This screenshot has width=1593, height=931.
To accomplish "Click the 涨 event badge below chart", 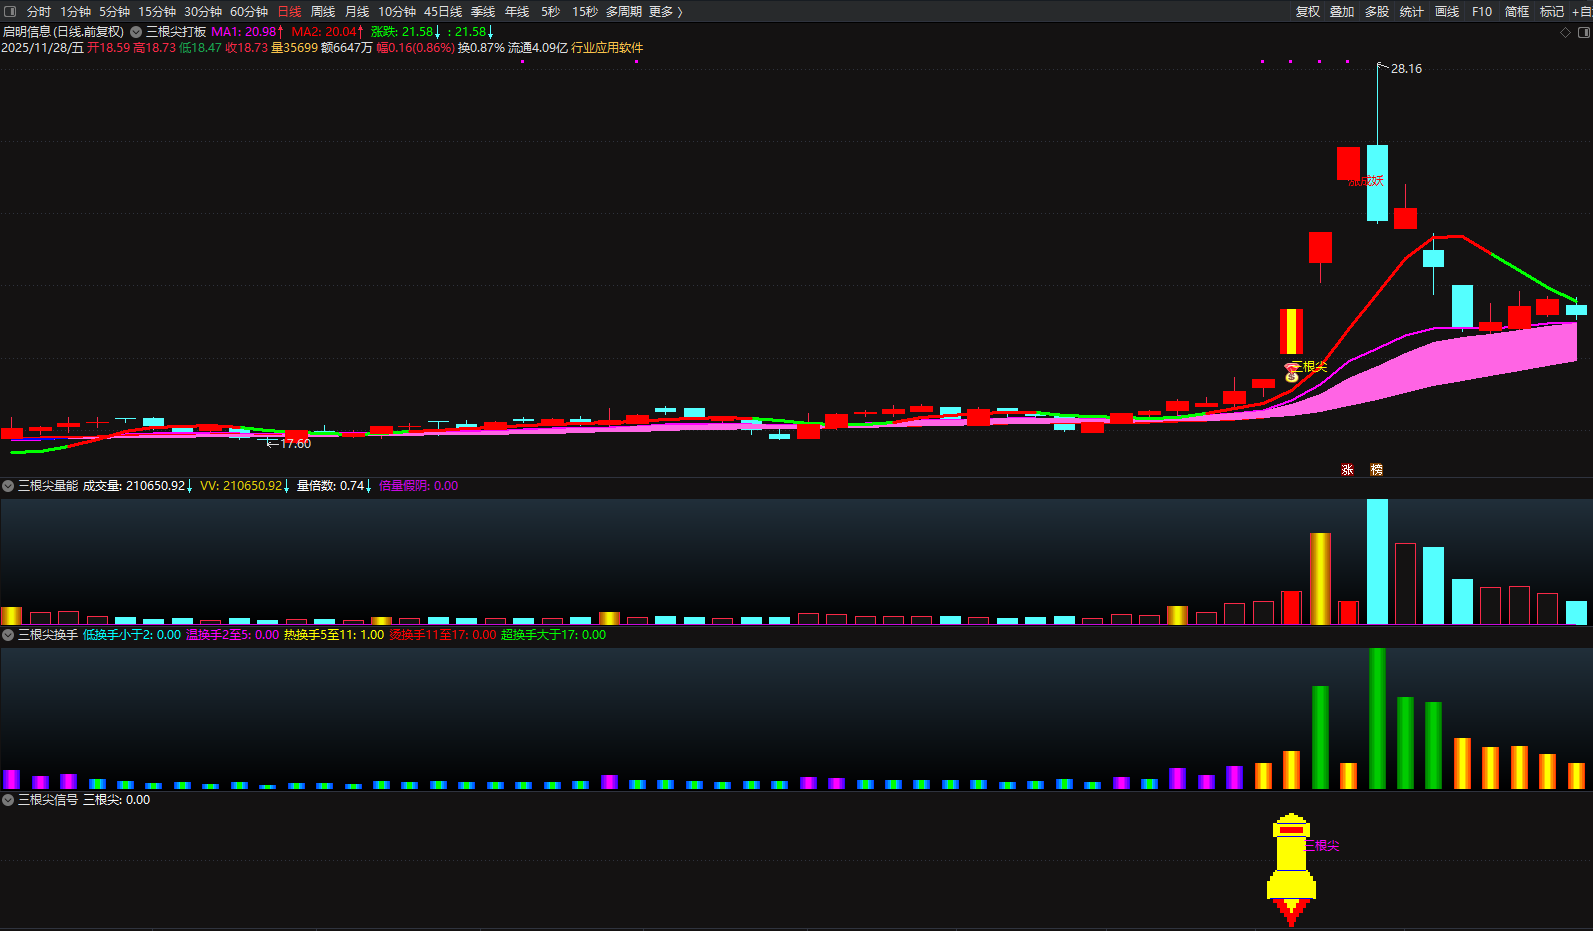I will pos(1347,469).
